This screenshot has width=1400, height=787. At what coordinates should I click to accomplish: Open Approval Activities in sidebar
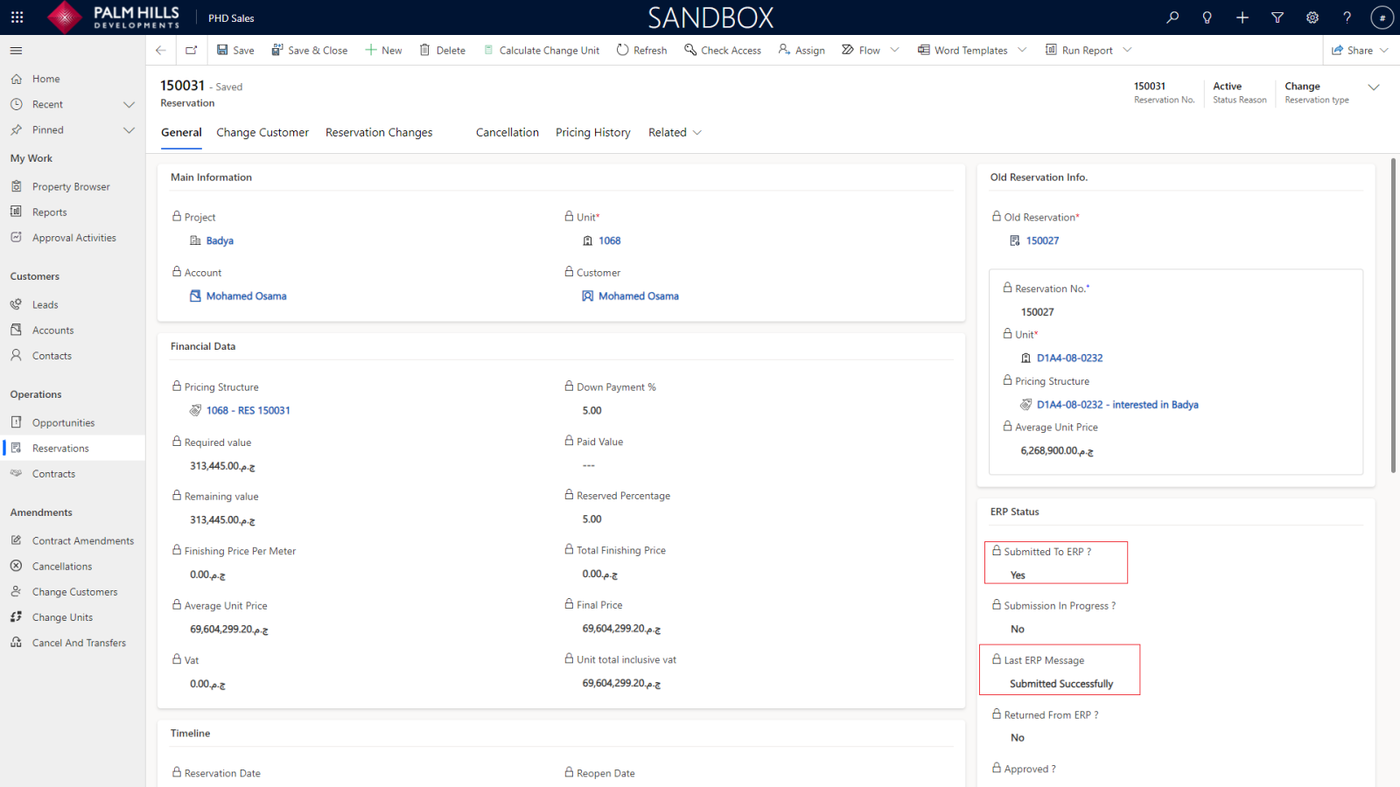coord(72,238)
